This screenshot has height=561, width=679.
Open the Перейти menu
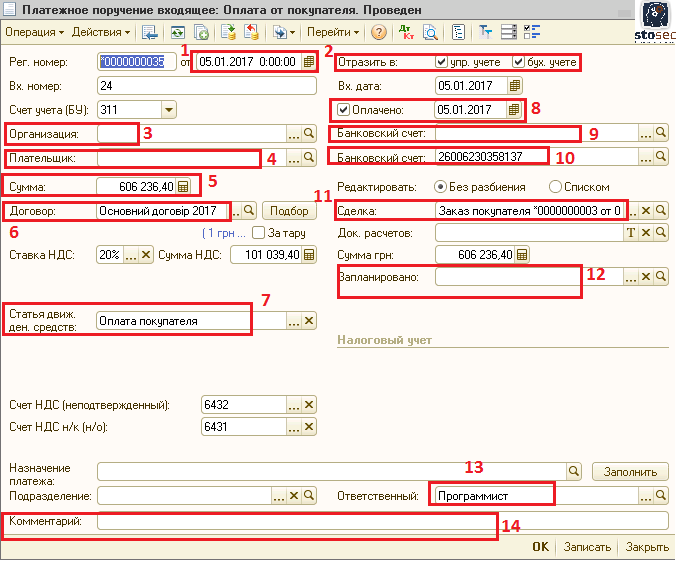(x=333, y=32)
